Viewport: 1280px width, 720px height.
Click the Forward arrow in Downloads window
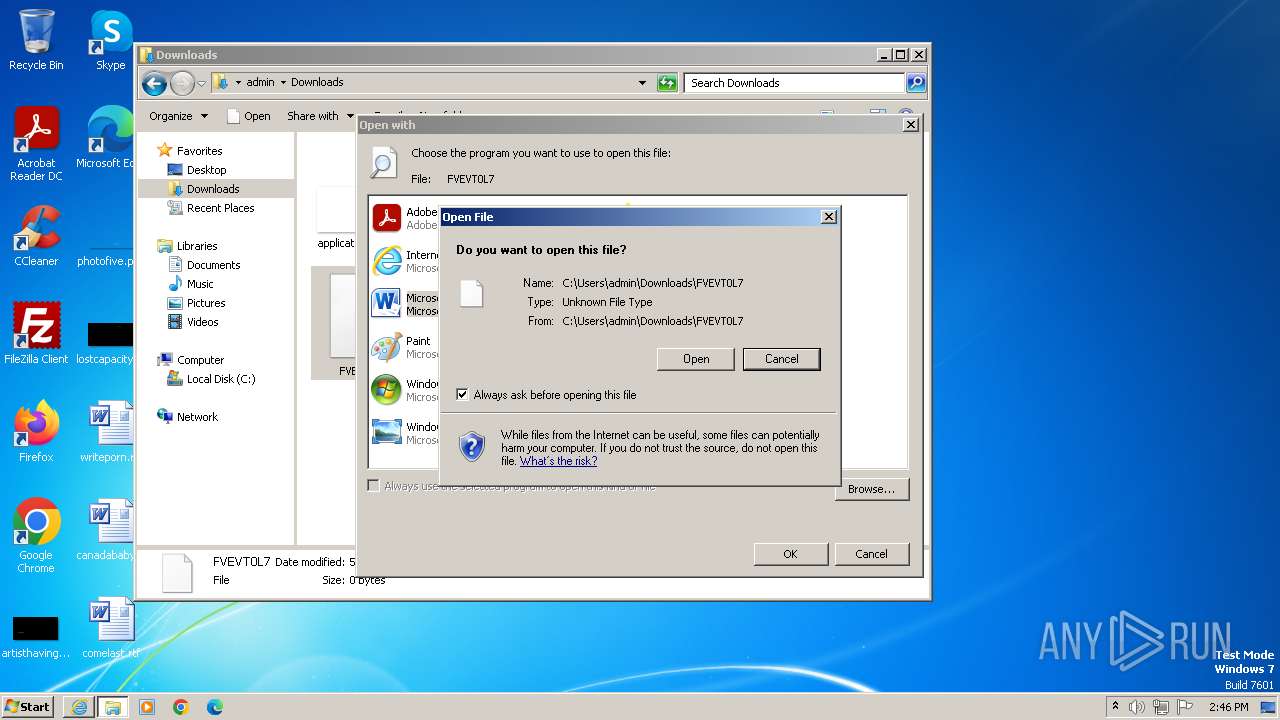click(182, 83)
